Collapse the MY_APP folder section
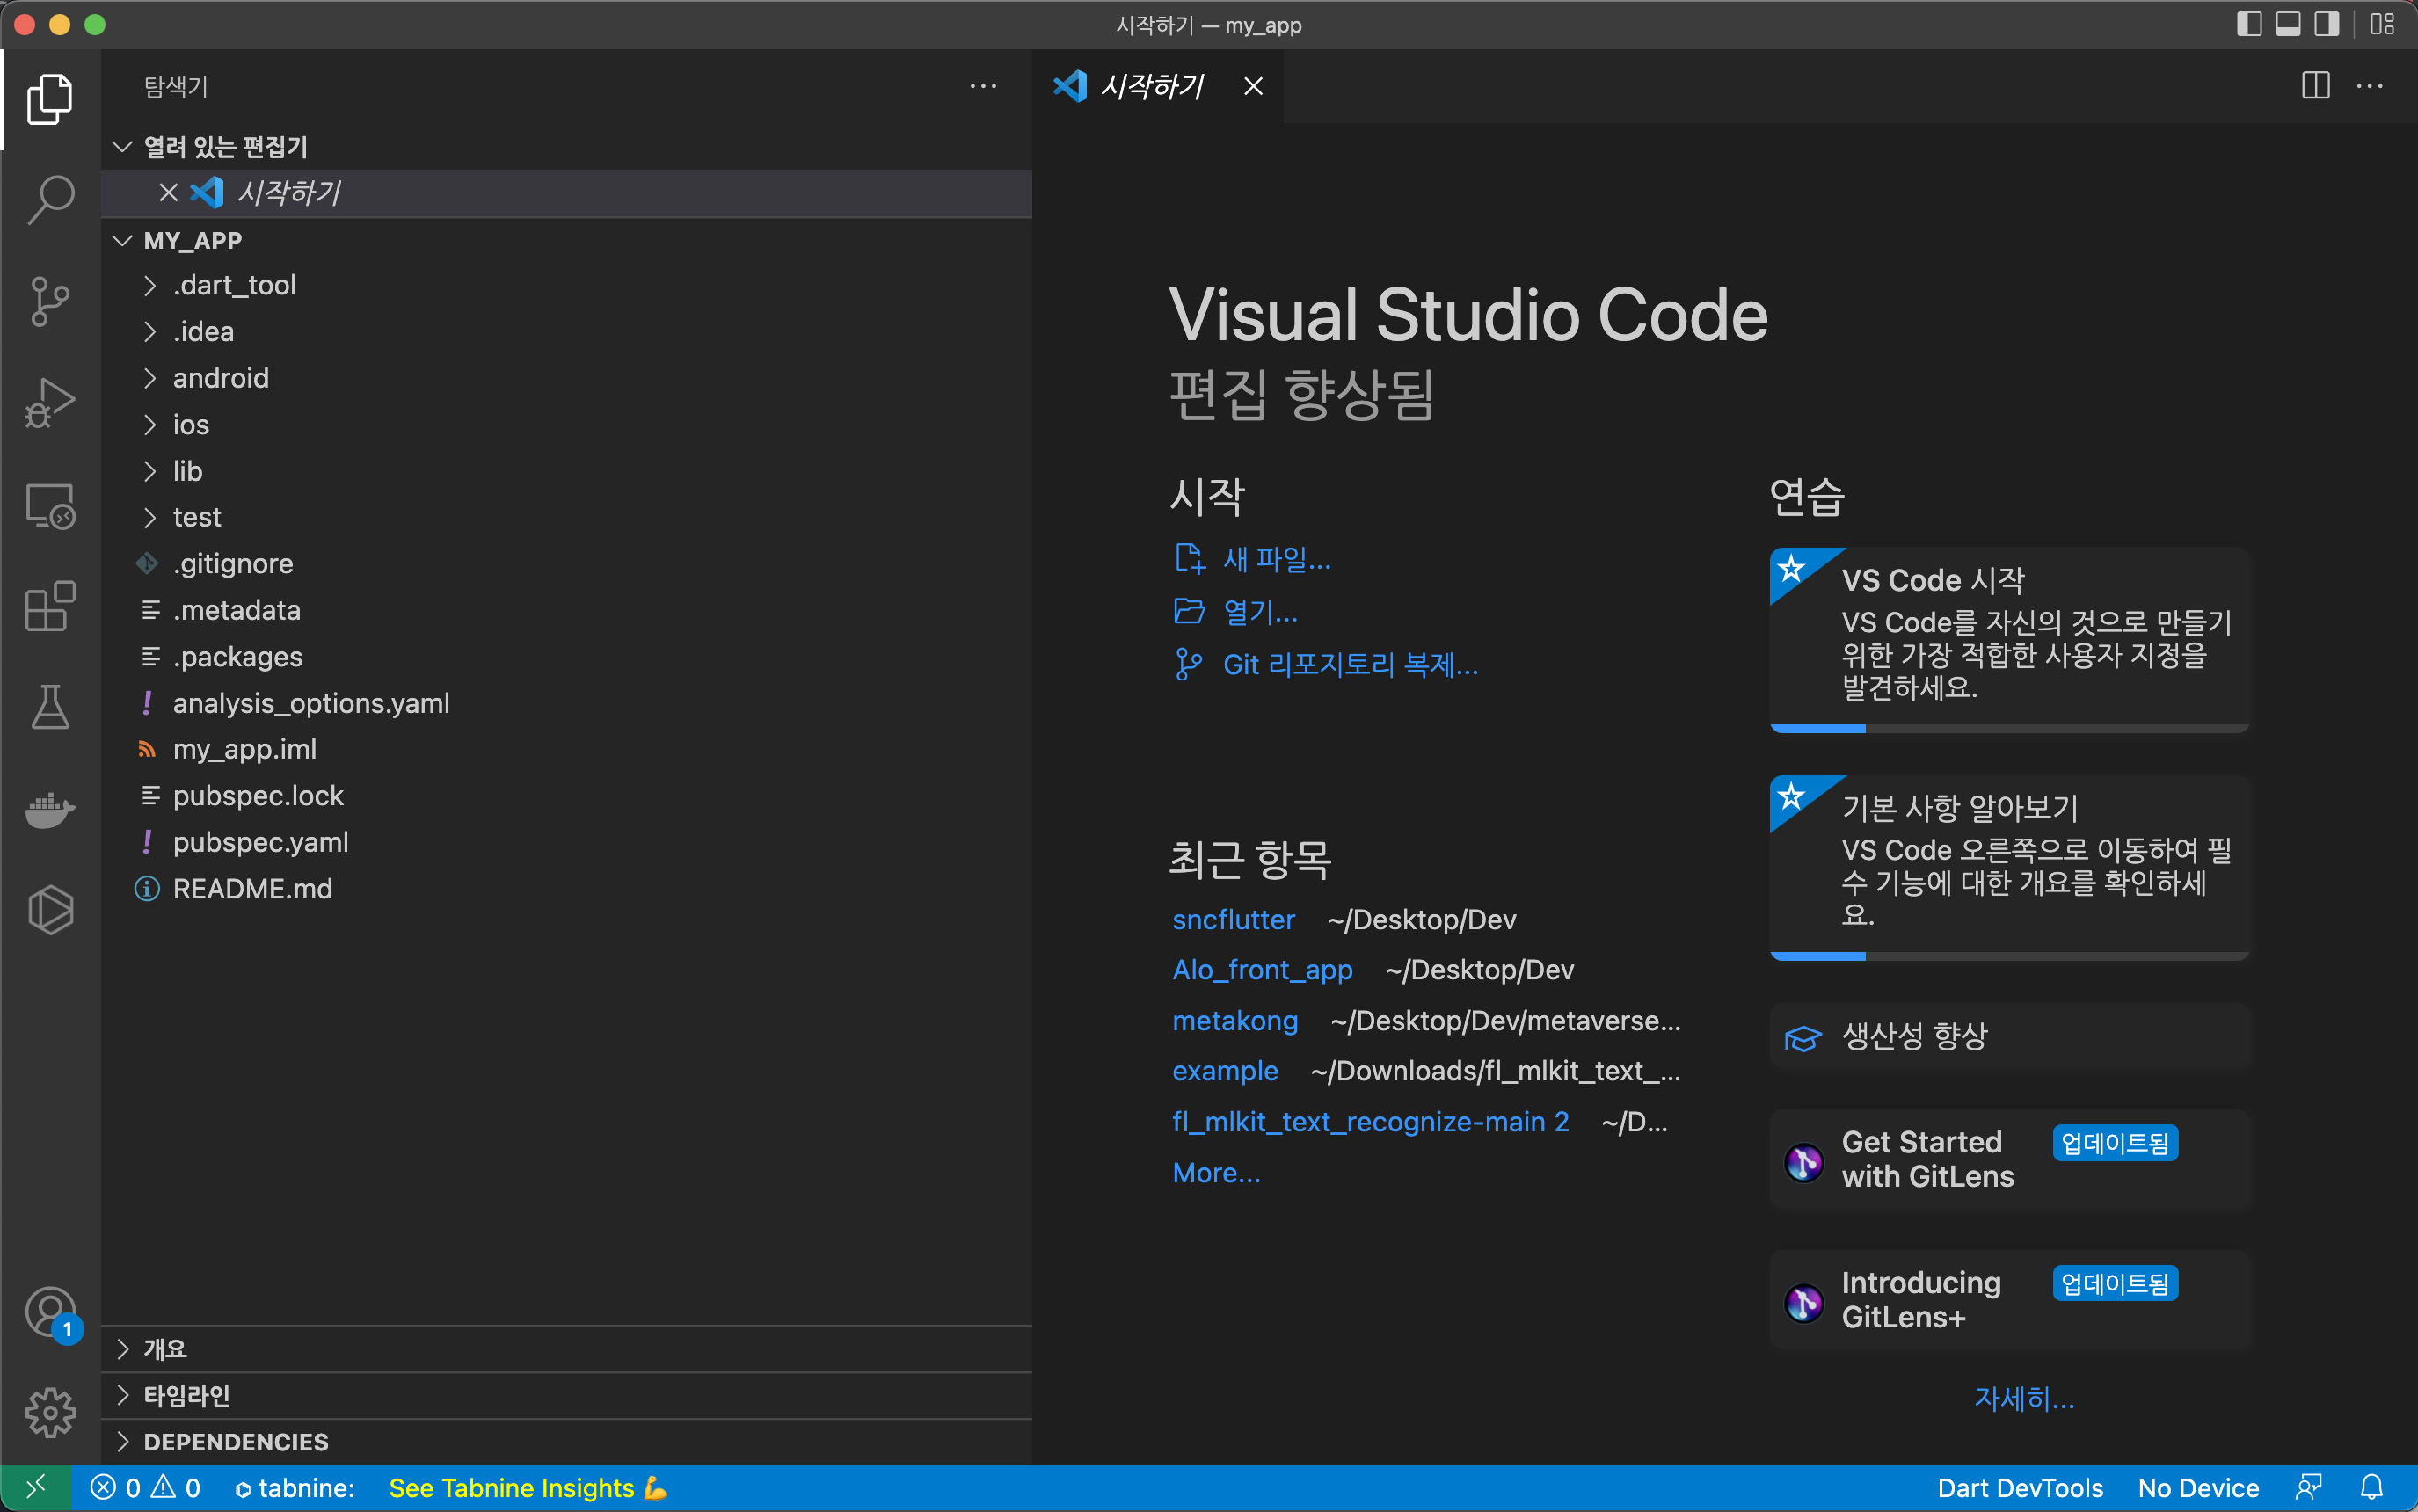This screenshot has height=1512, width=2418. [123, 241]
